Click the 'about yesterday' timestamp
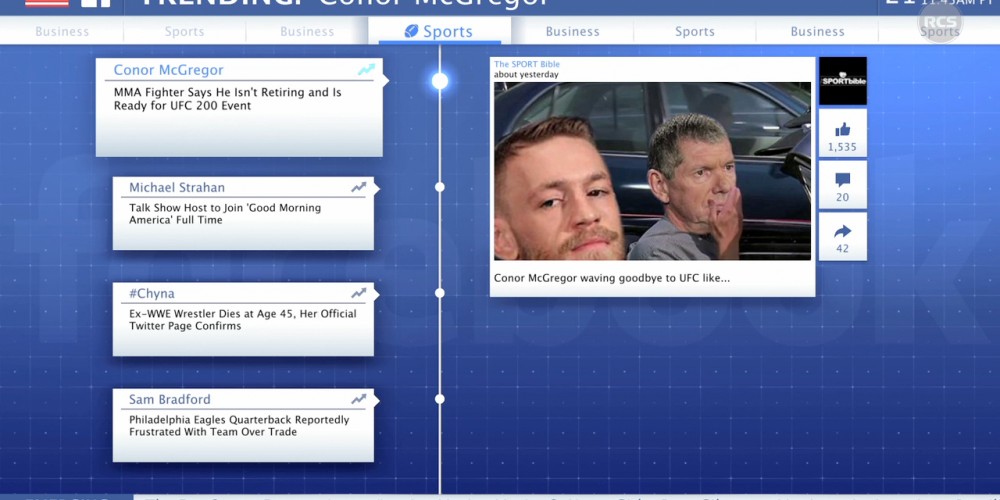 [526, 75]
